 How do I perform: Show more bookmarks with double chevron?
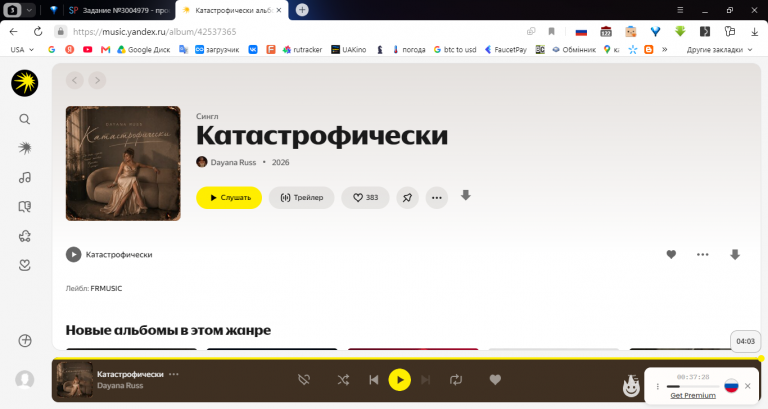[665, 49]
